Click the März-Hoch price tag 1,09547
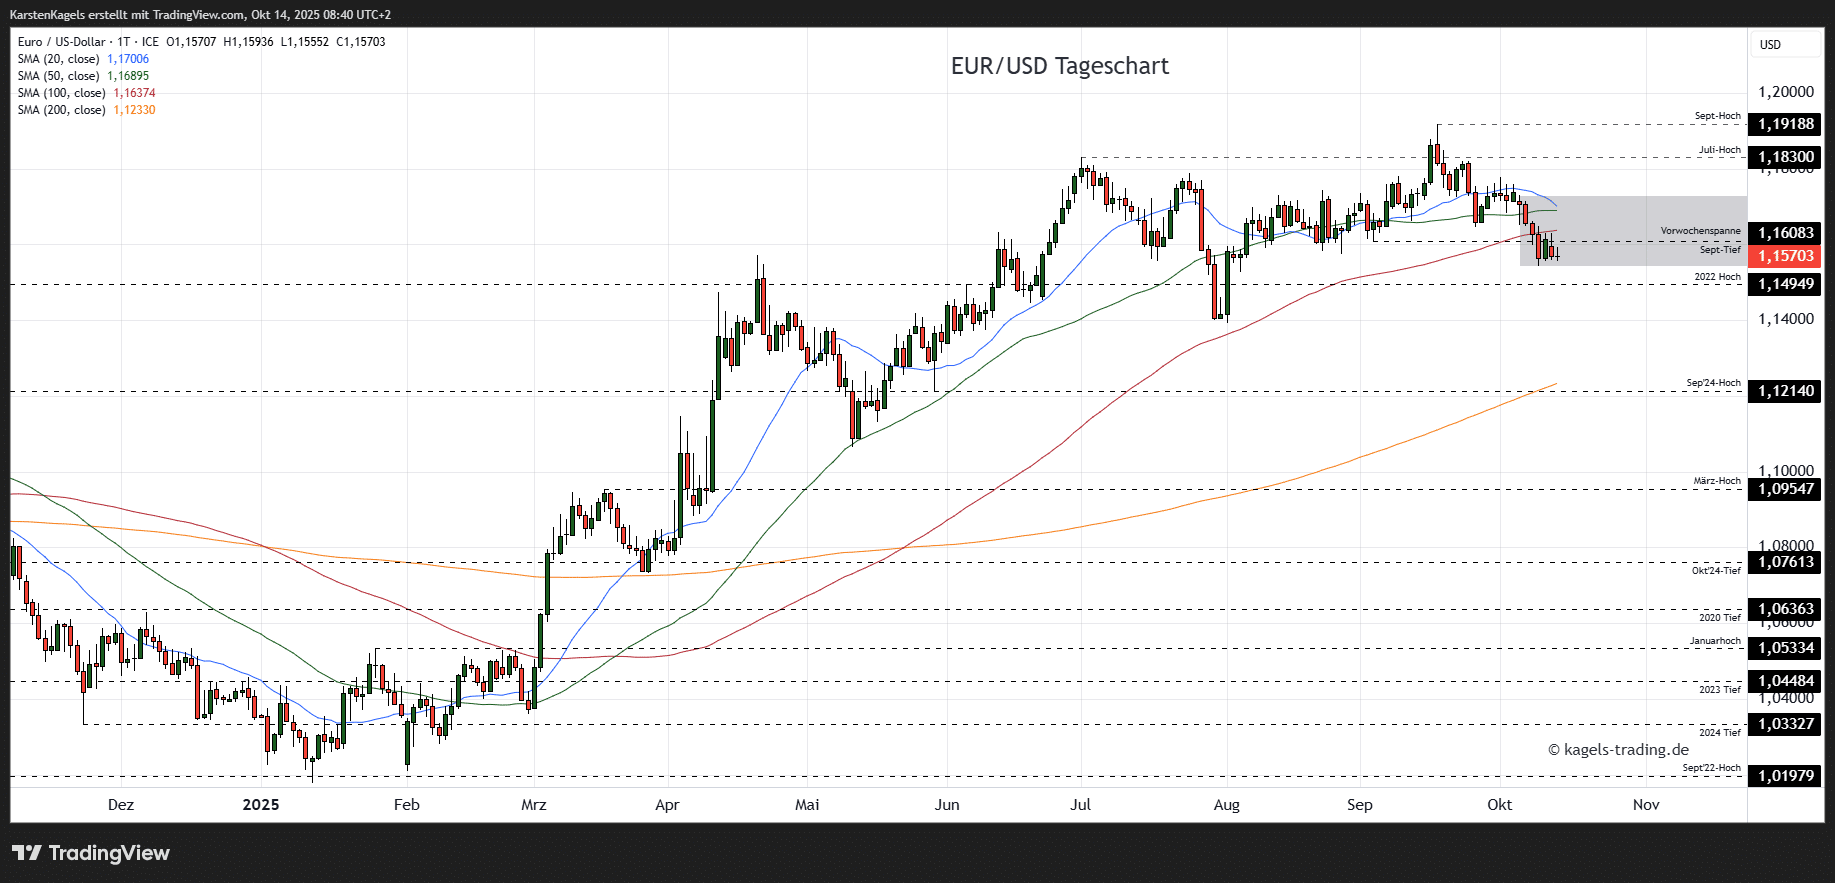The width and height of the screenshot is (1835, 883). tap(1786, 489)
